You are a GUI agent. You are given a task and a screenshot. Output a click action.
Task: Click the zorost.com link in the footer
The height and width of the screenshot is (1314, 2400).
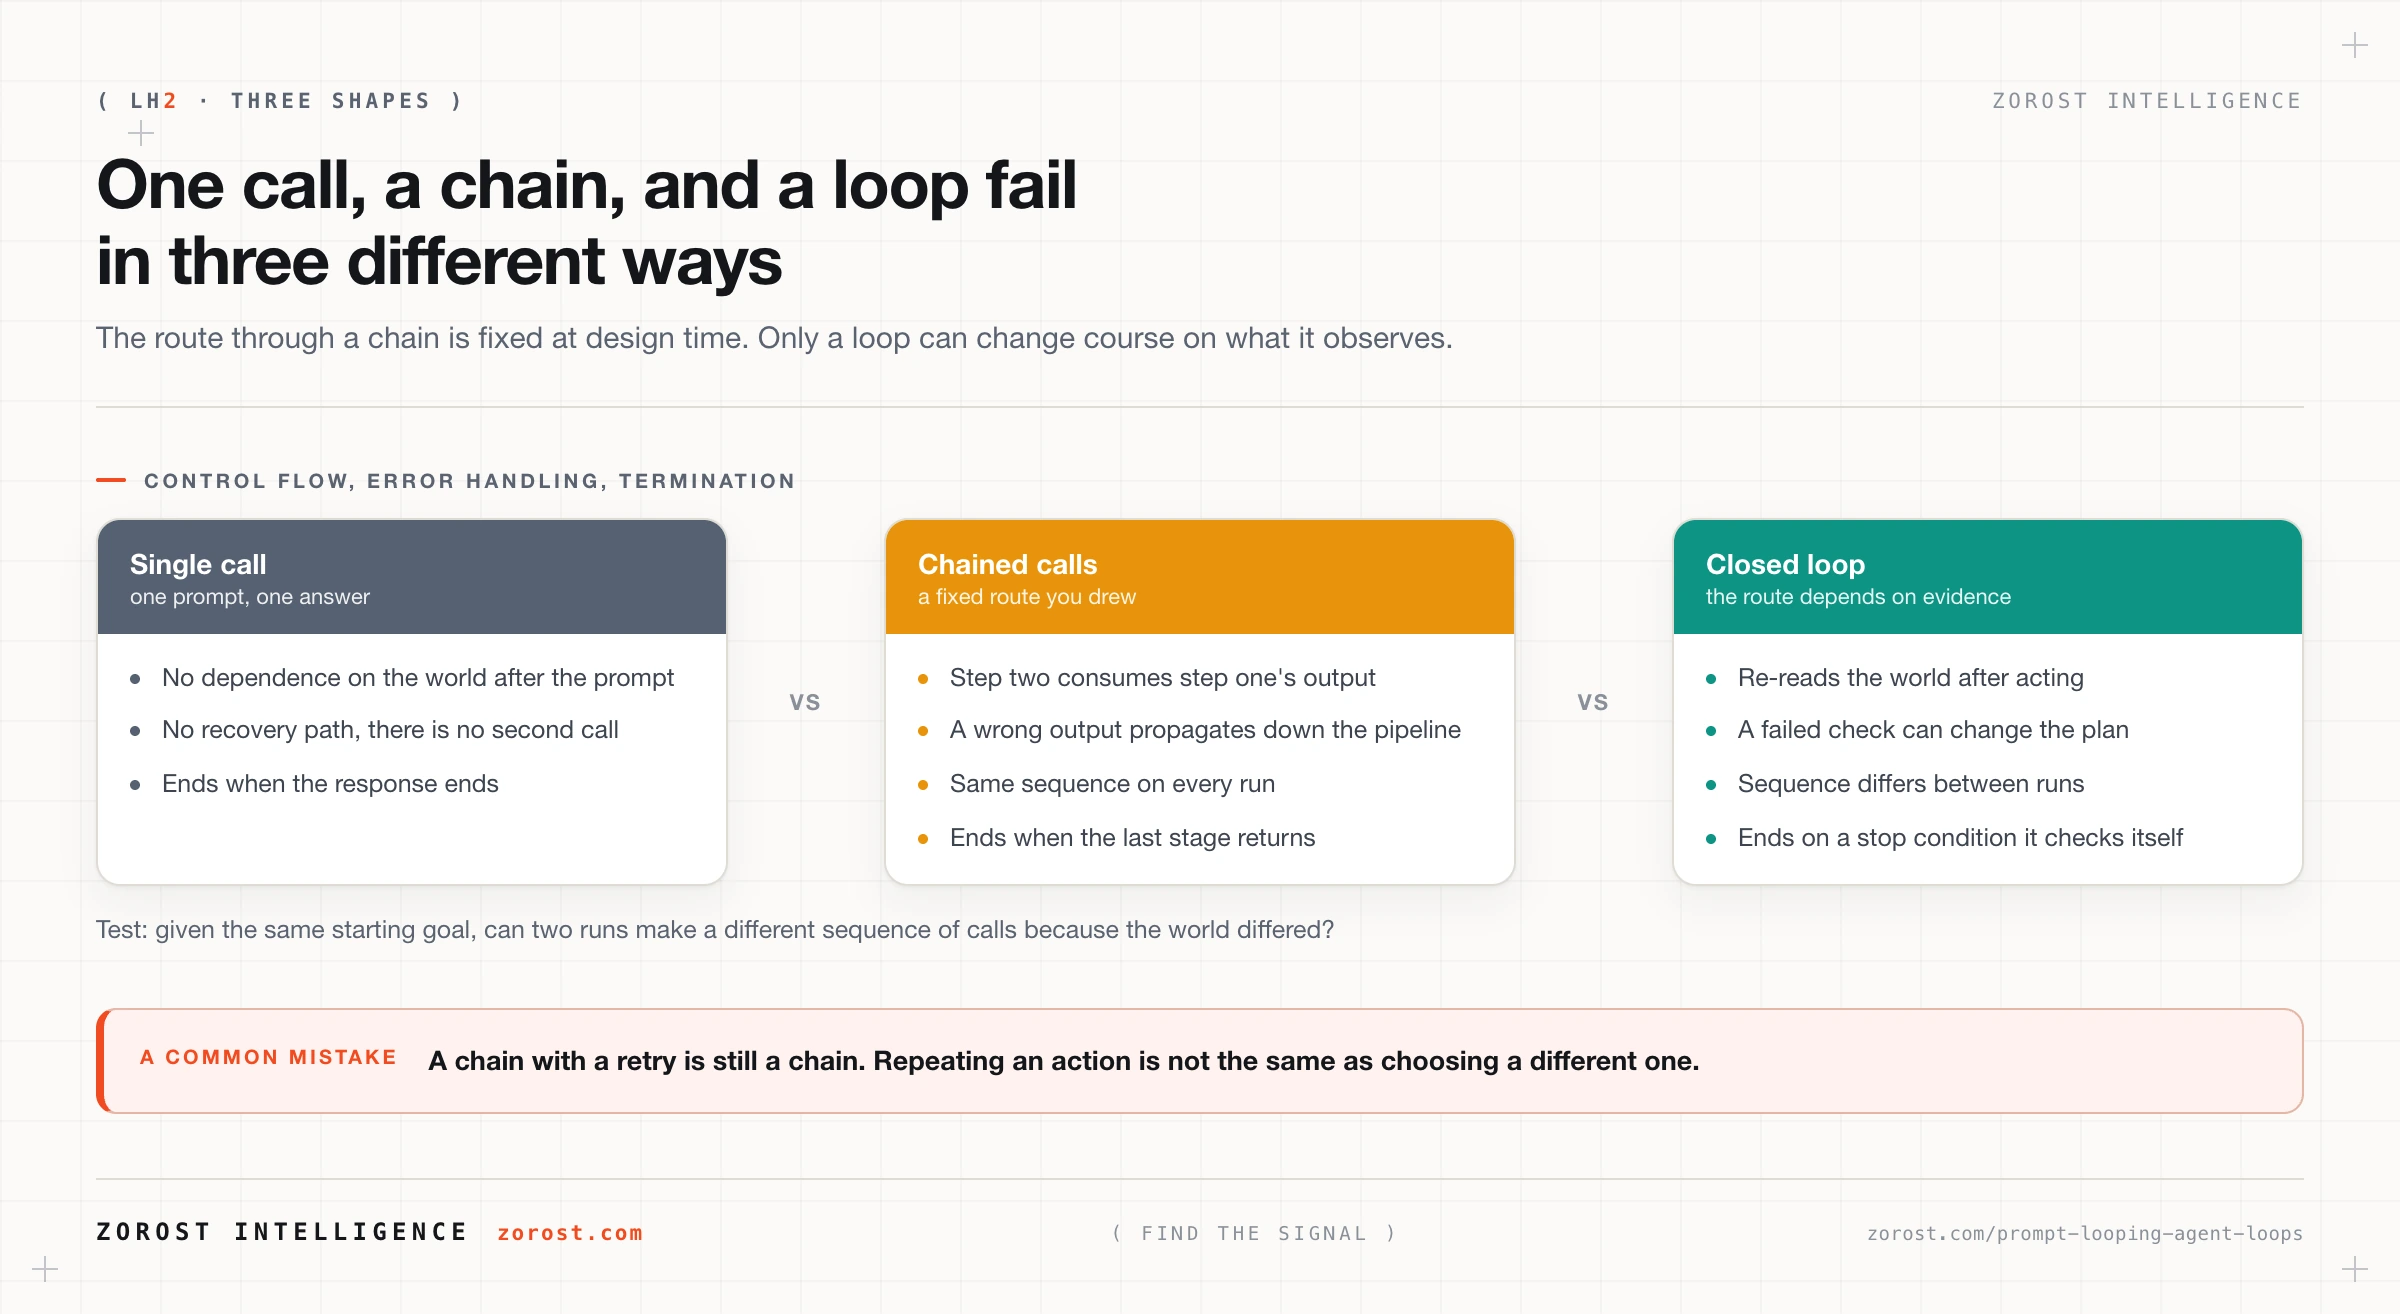pos(570,1233)
